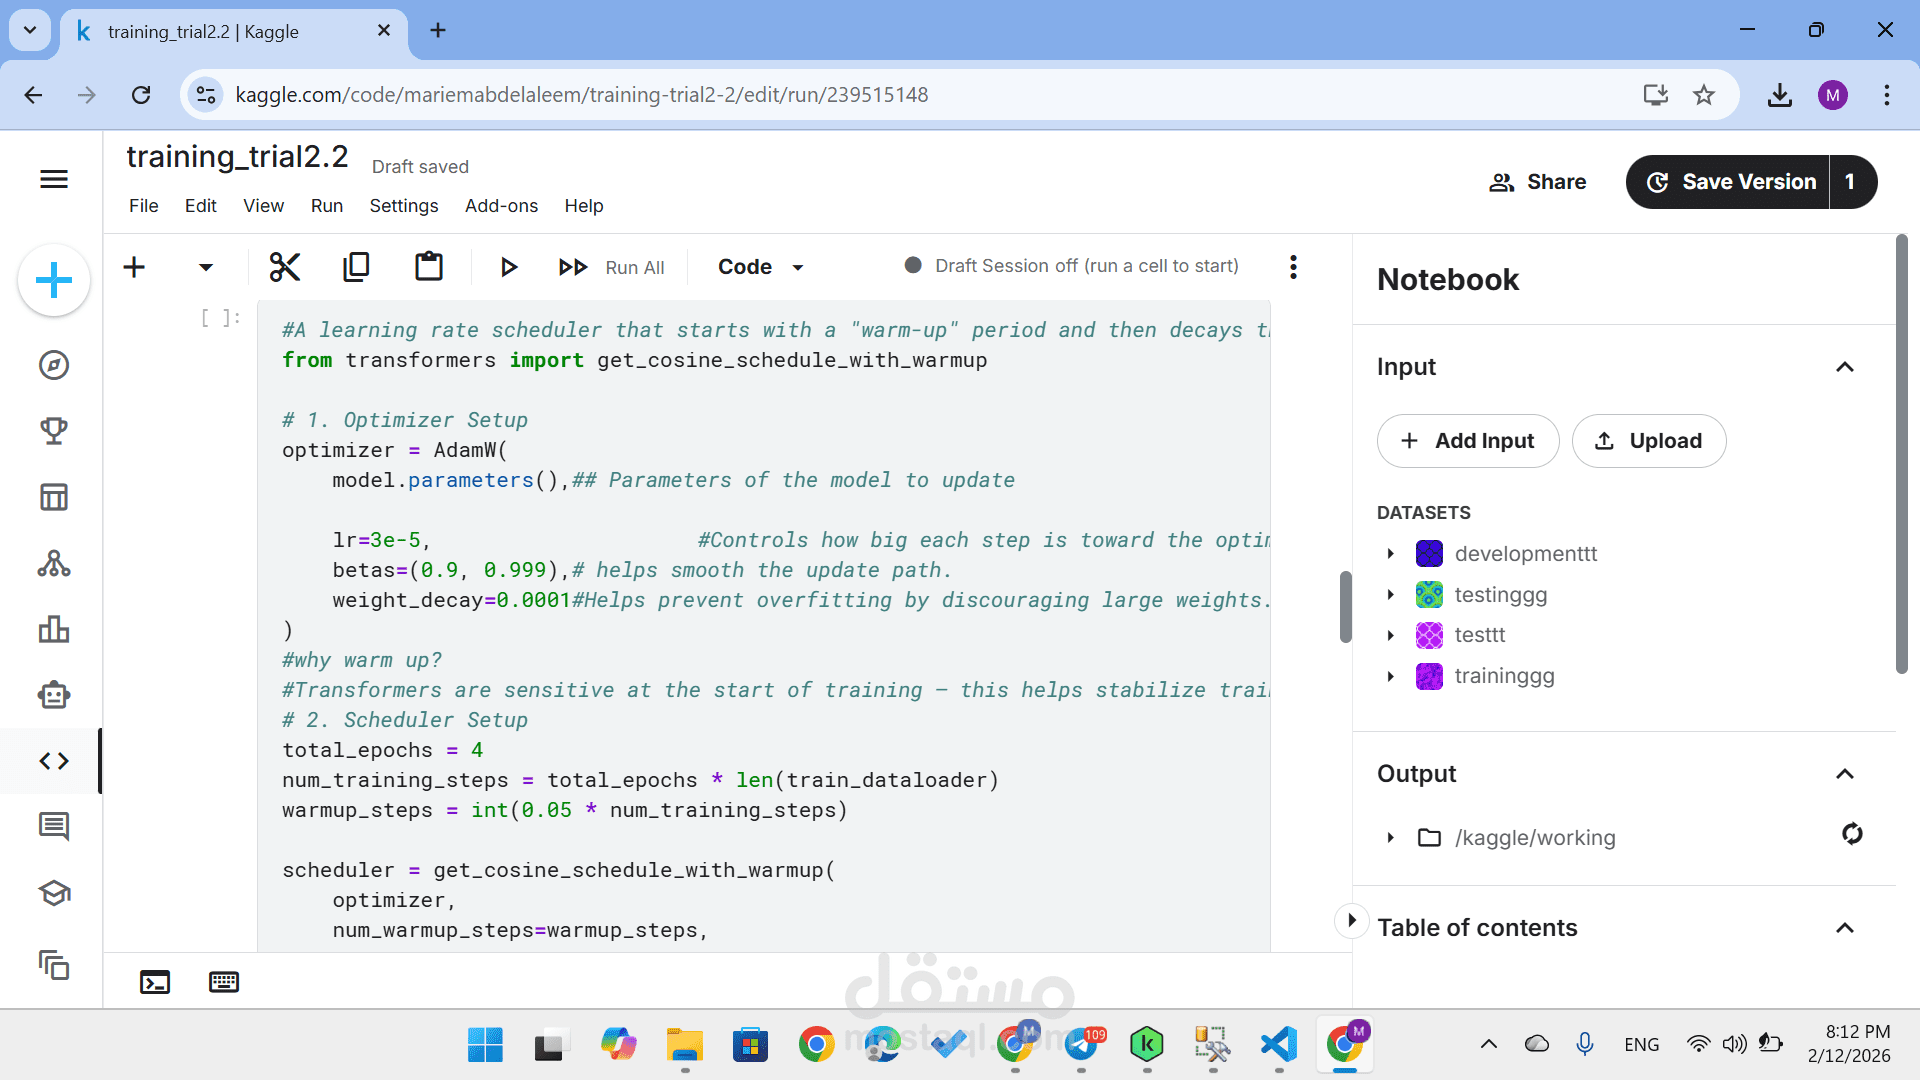Screen dimensions: 1920x1080
Task: Open add cell dropdown arrow
Action: (206, 267)
